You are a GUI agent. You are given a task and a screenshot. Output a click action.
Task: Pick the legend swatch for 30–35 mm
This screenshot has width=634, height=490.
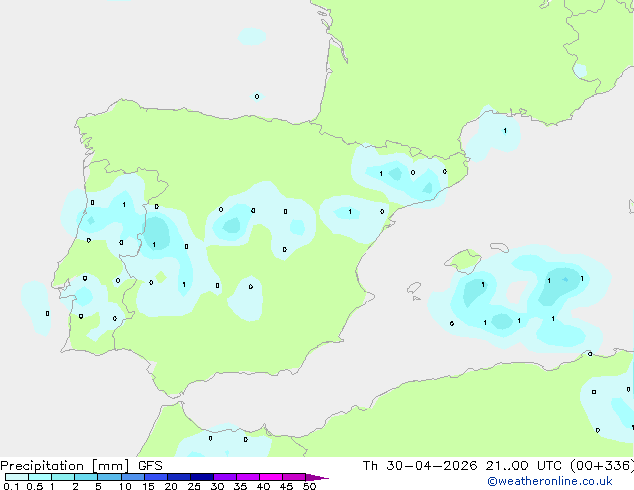(224, 477)
